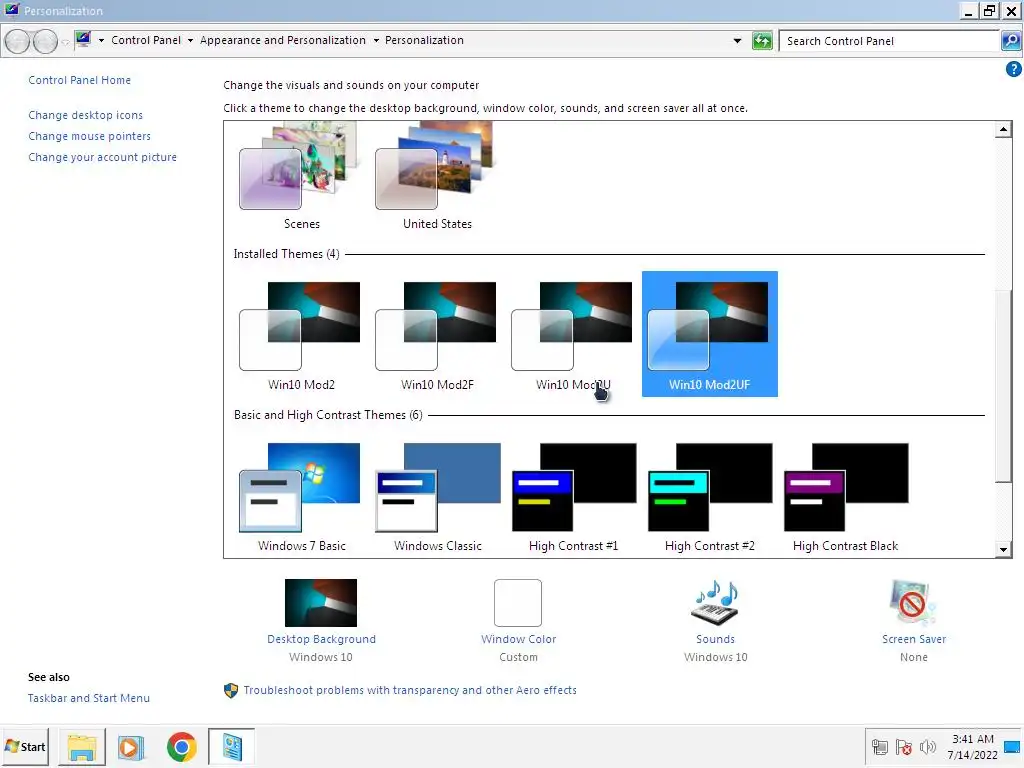Viewport: 1024px width, 768px height.
Task: Open the Screen Saver icon
Action: coord(912,602)
